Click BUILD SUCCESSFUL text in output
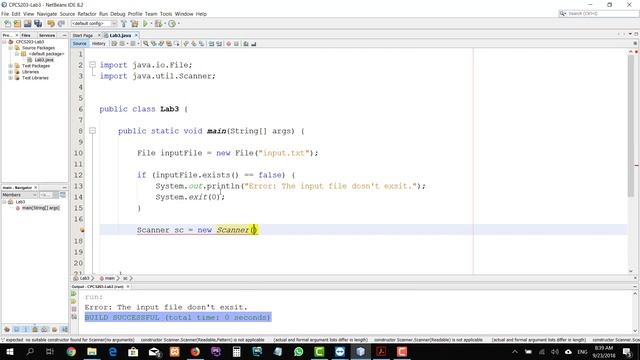 pos(122,317)
